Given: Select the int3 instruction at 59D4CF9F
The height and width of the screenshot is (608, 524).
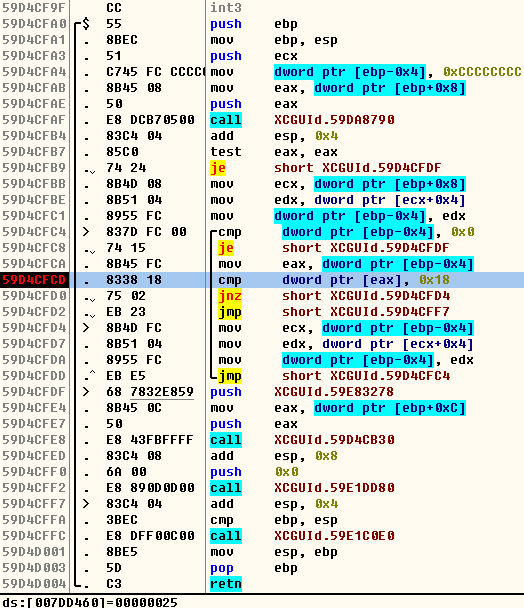Looking at the screenshot, I should 226,8.
